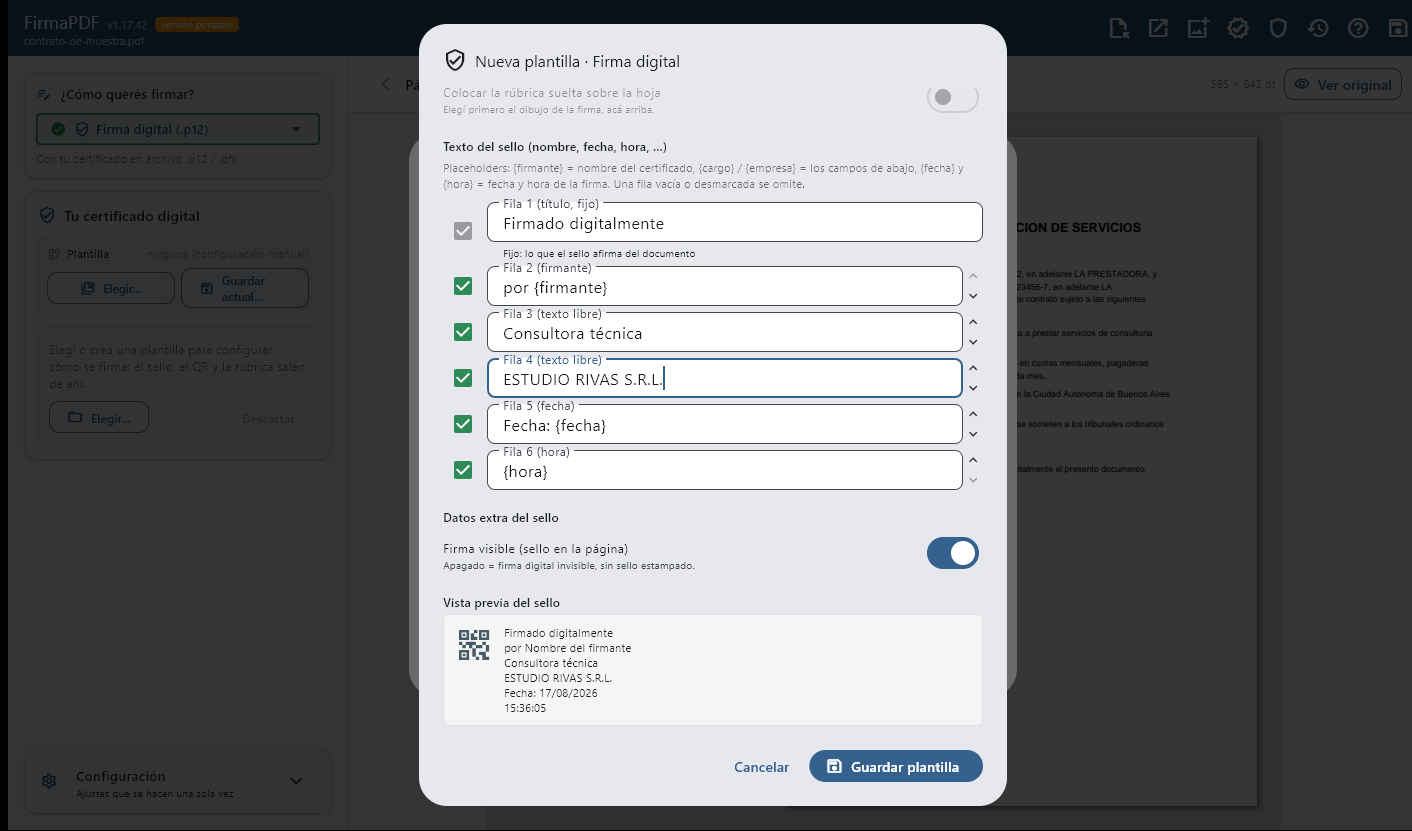Click the Descartar link
1412x831 pixels.
[268, 419]
